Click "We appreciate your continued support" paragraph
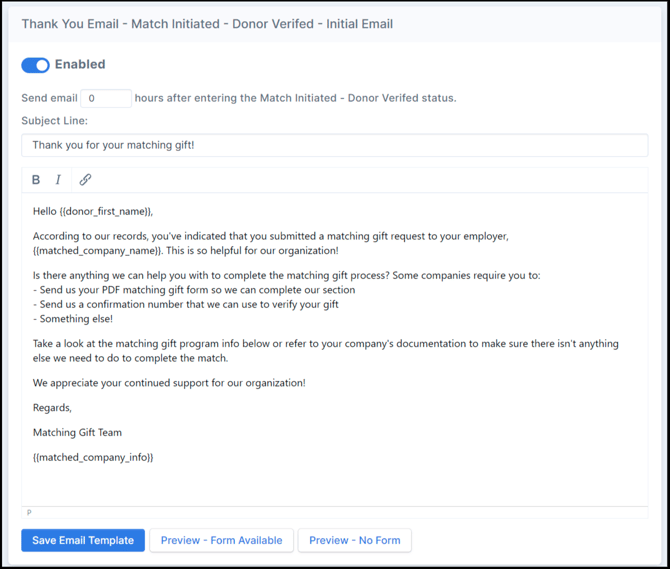 169,382
